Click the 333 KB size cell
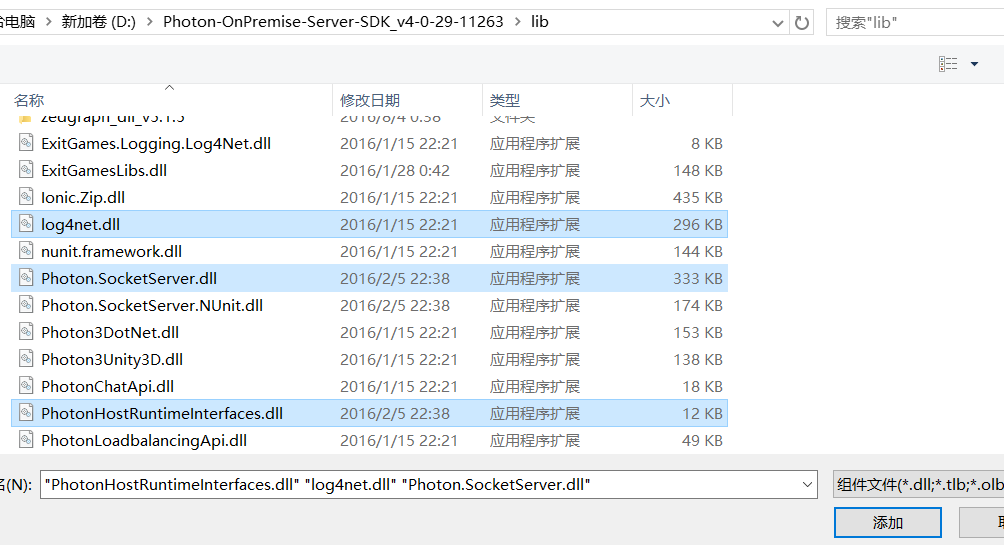This screenshot has width=1004, height=545. tap(697, 279)
